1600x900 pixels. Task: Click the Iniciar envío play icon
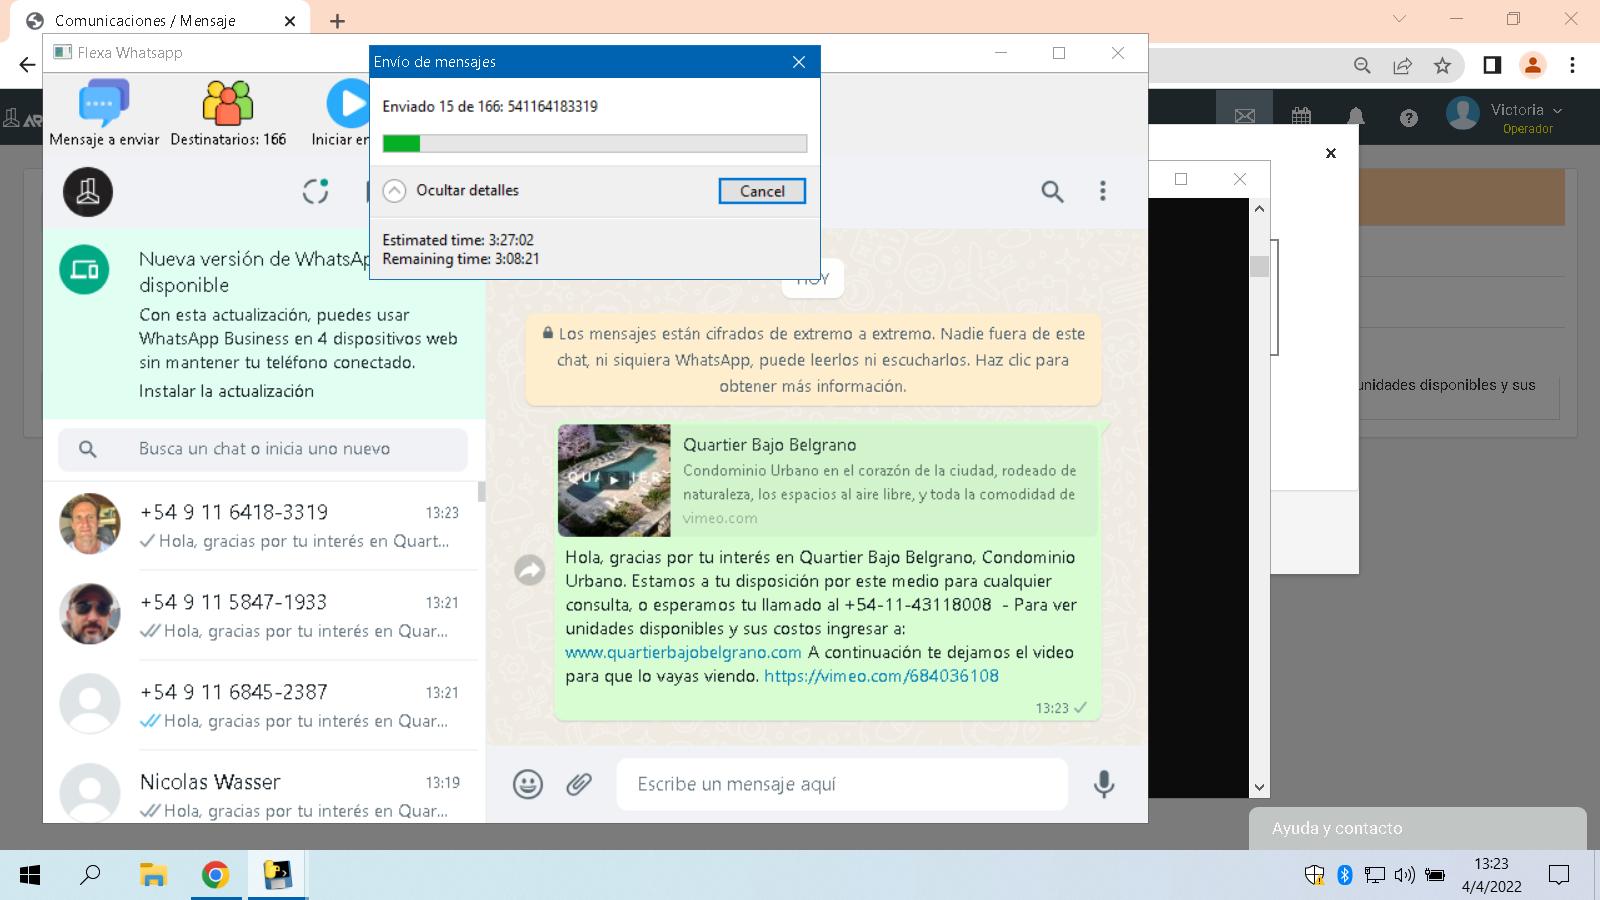pyautogui.click(x=348, y=103)
